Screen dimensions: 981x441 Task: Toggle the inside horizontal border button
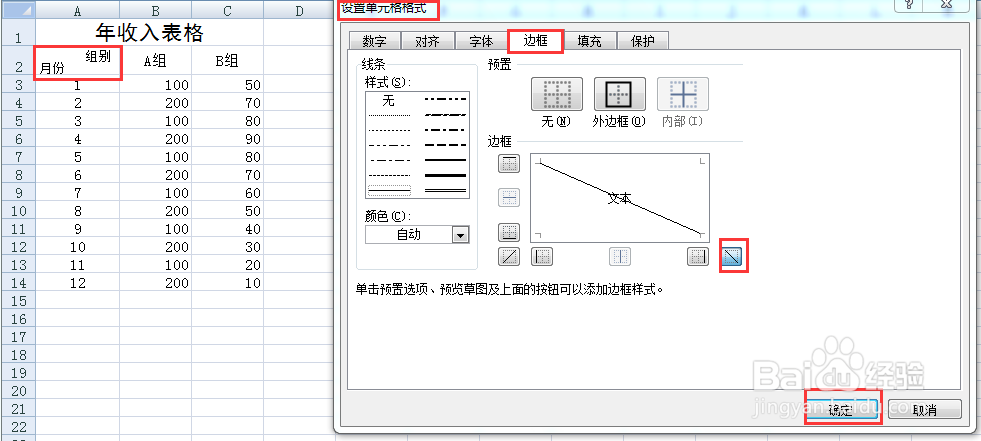click(509, 198)
